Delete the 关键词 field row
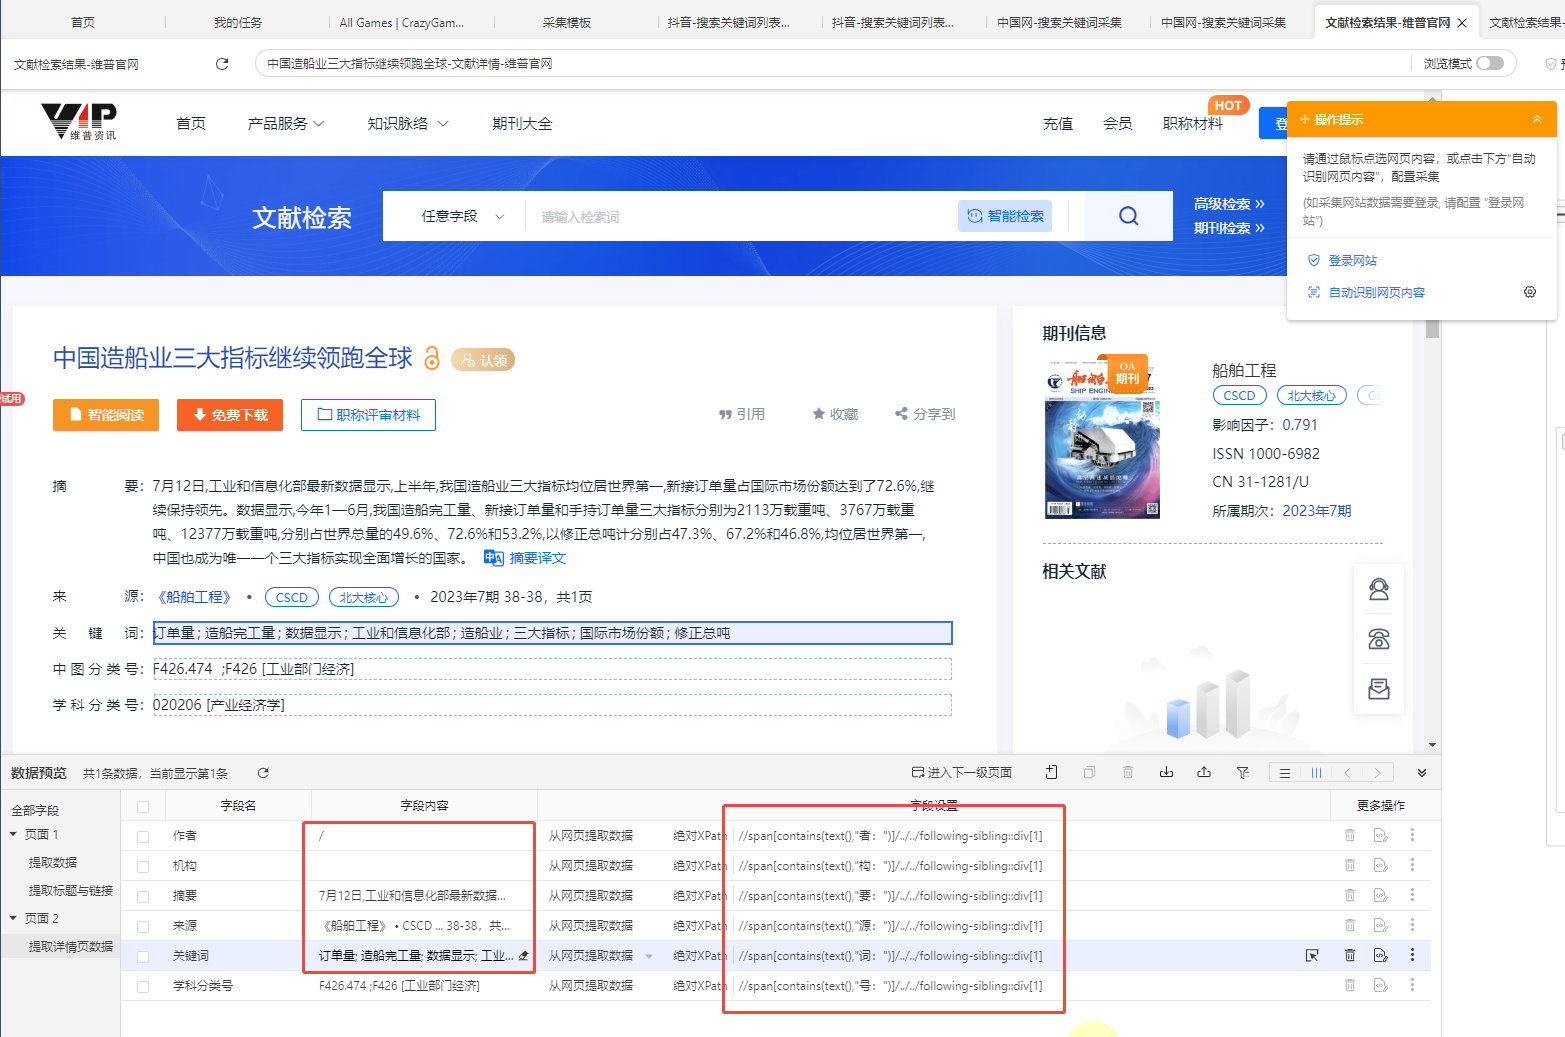The image size is (1565, 1037). tap(1350, 955)
